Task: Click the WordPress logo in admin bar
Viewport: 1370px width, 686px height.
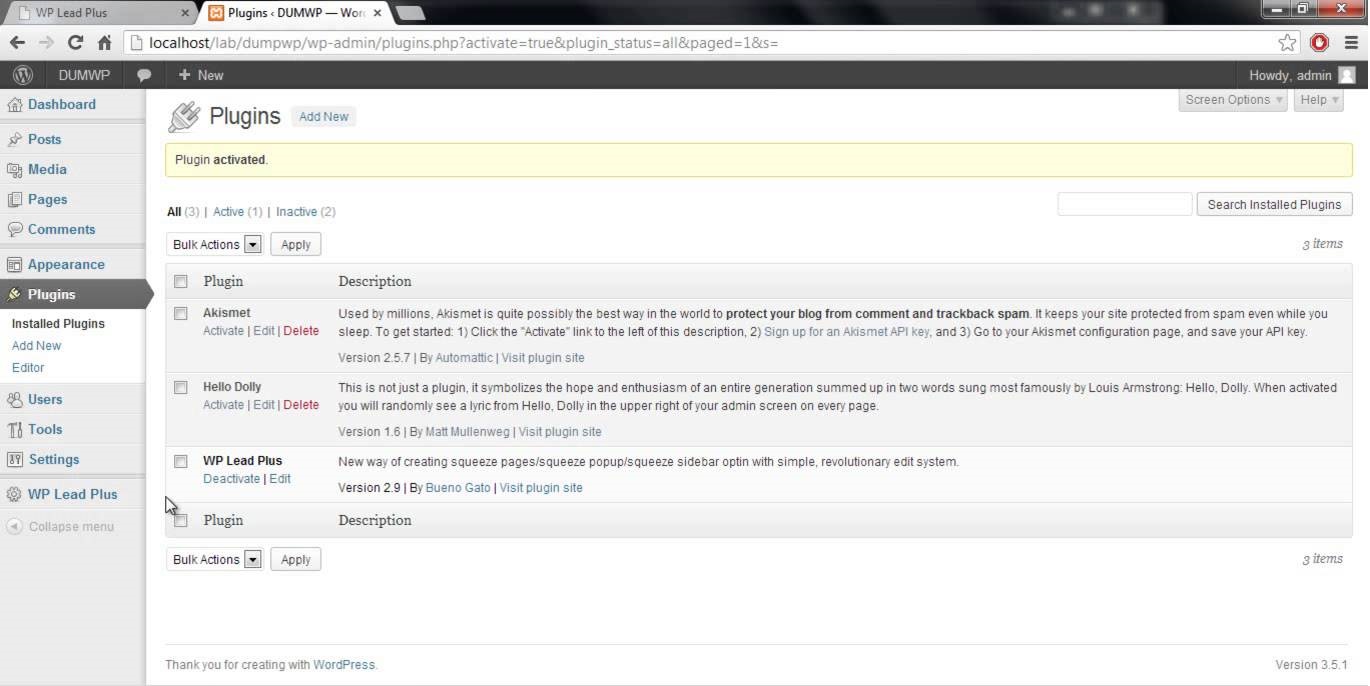Action: click(x=23, y=75)
